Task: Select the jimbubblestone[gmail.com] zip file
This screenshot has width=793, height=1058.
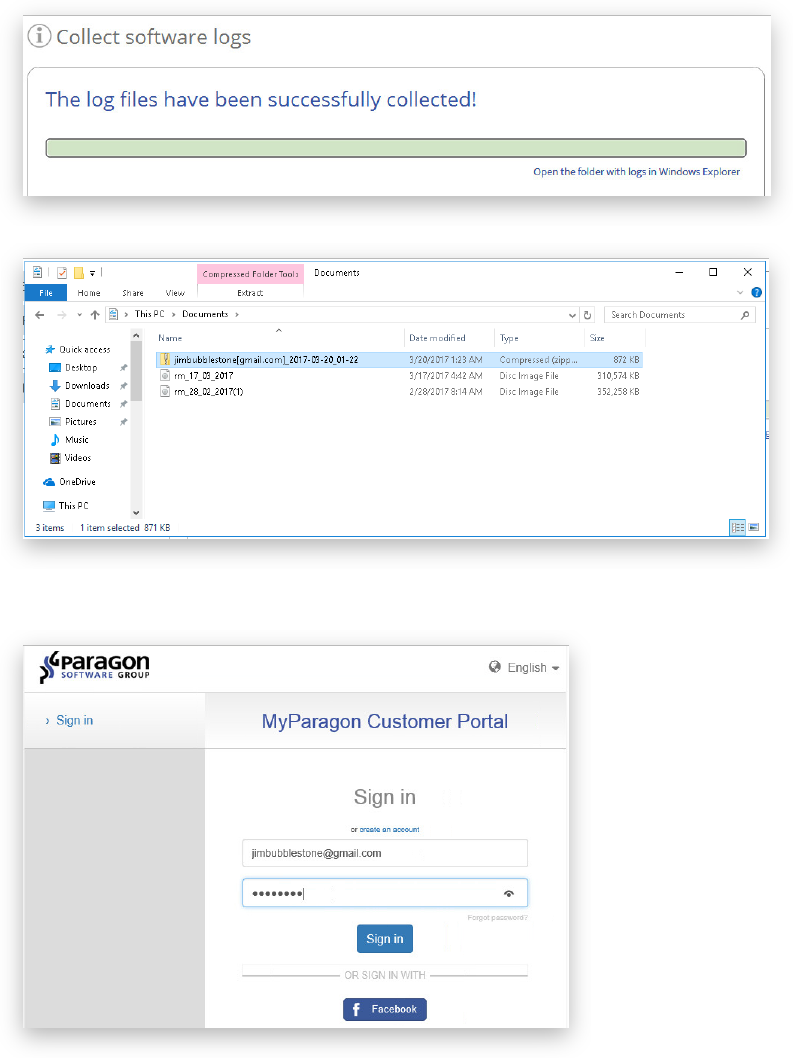Action: [399, 360]
